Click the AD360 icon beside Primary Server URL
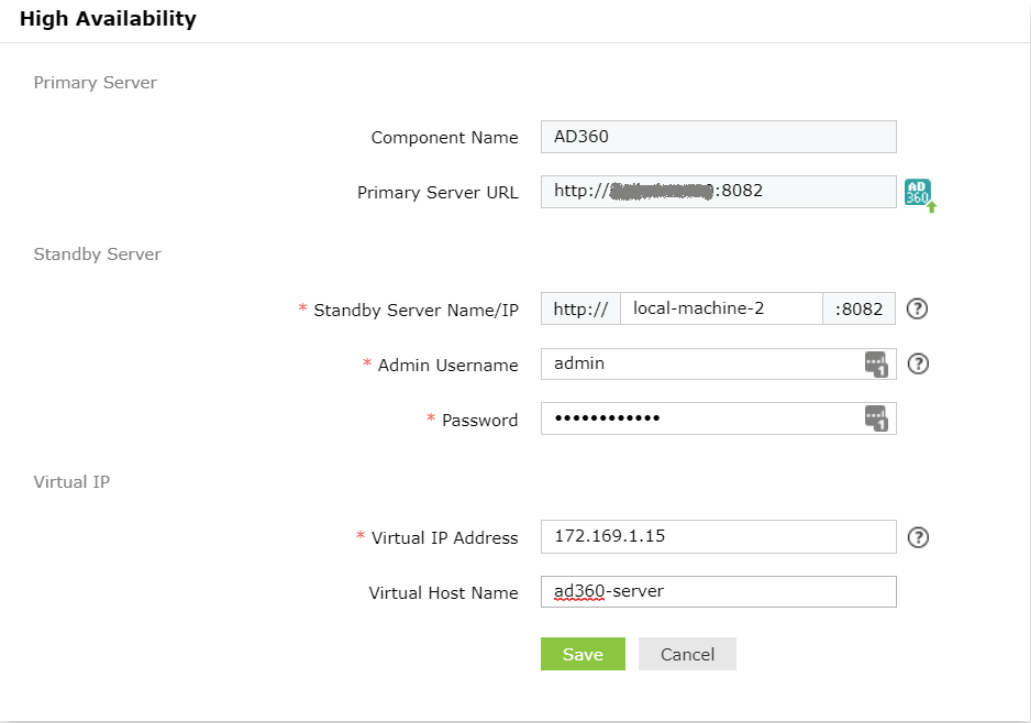The width and height of the screenshot is (1031, 723). click(x=919, y=195)
